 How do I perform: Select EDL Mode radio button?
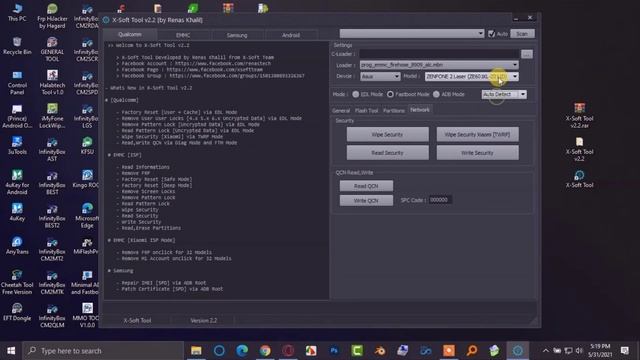coord(356,94)
